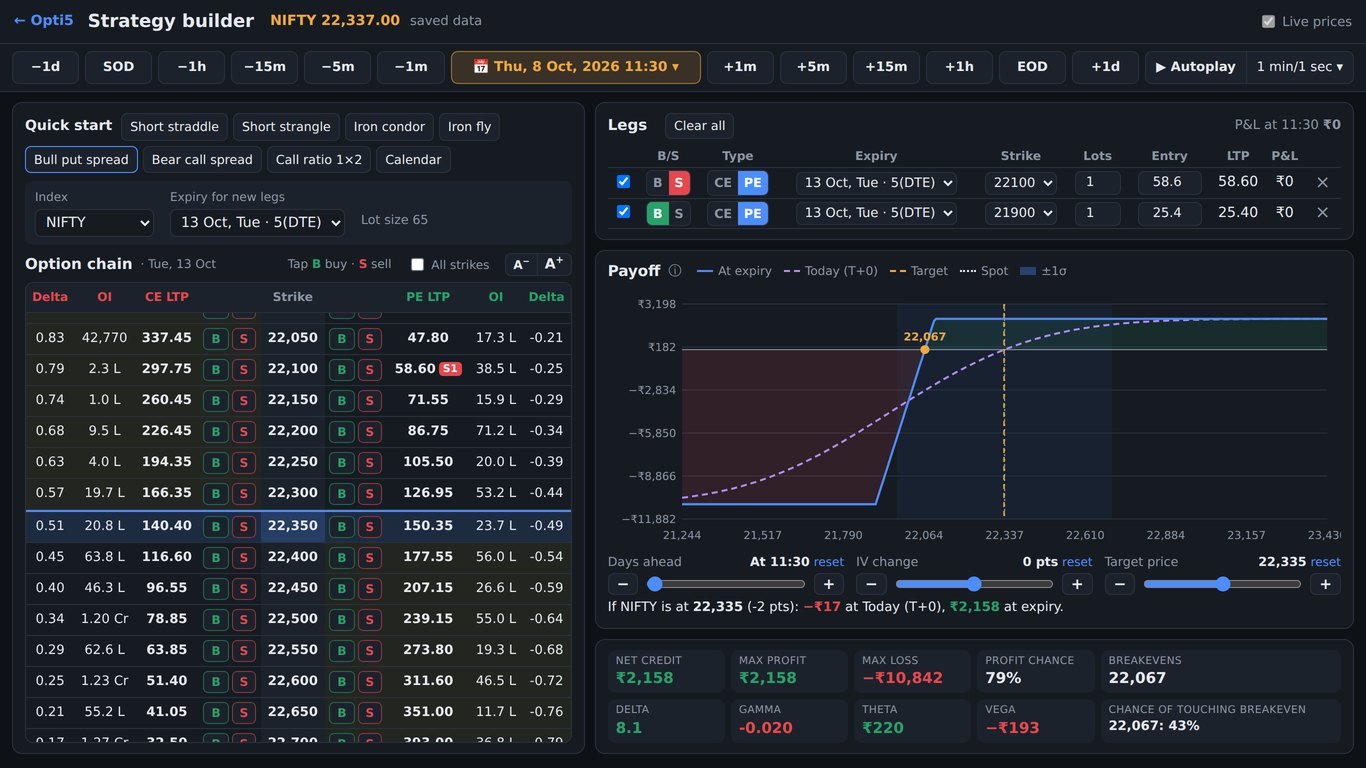Buy the 22,200 put option
1366x768 pixels.
point(341,432)
